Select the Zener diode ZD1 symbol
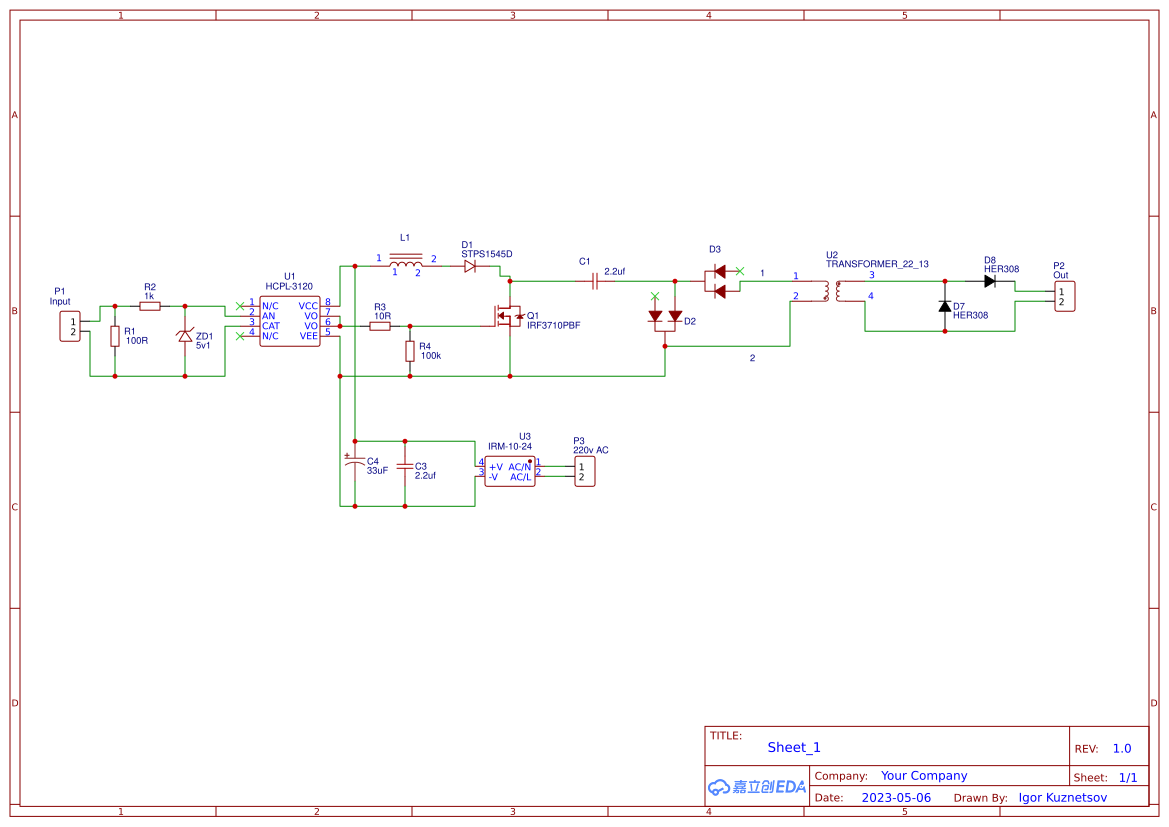Viewport: 1169px width, 827px height. [185, 338]
